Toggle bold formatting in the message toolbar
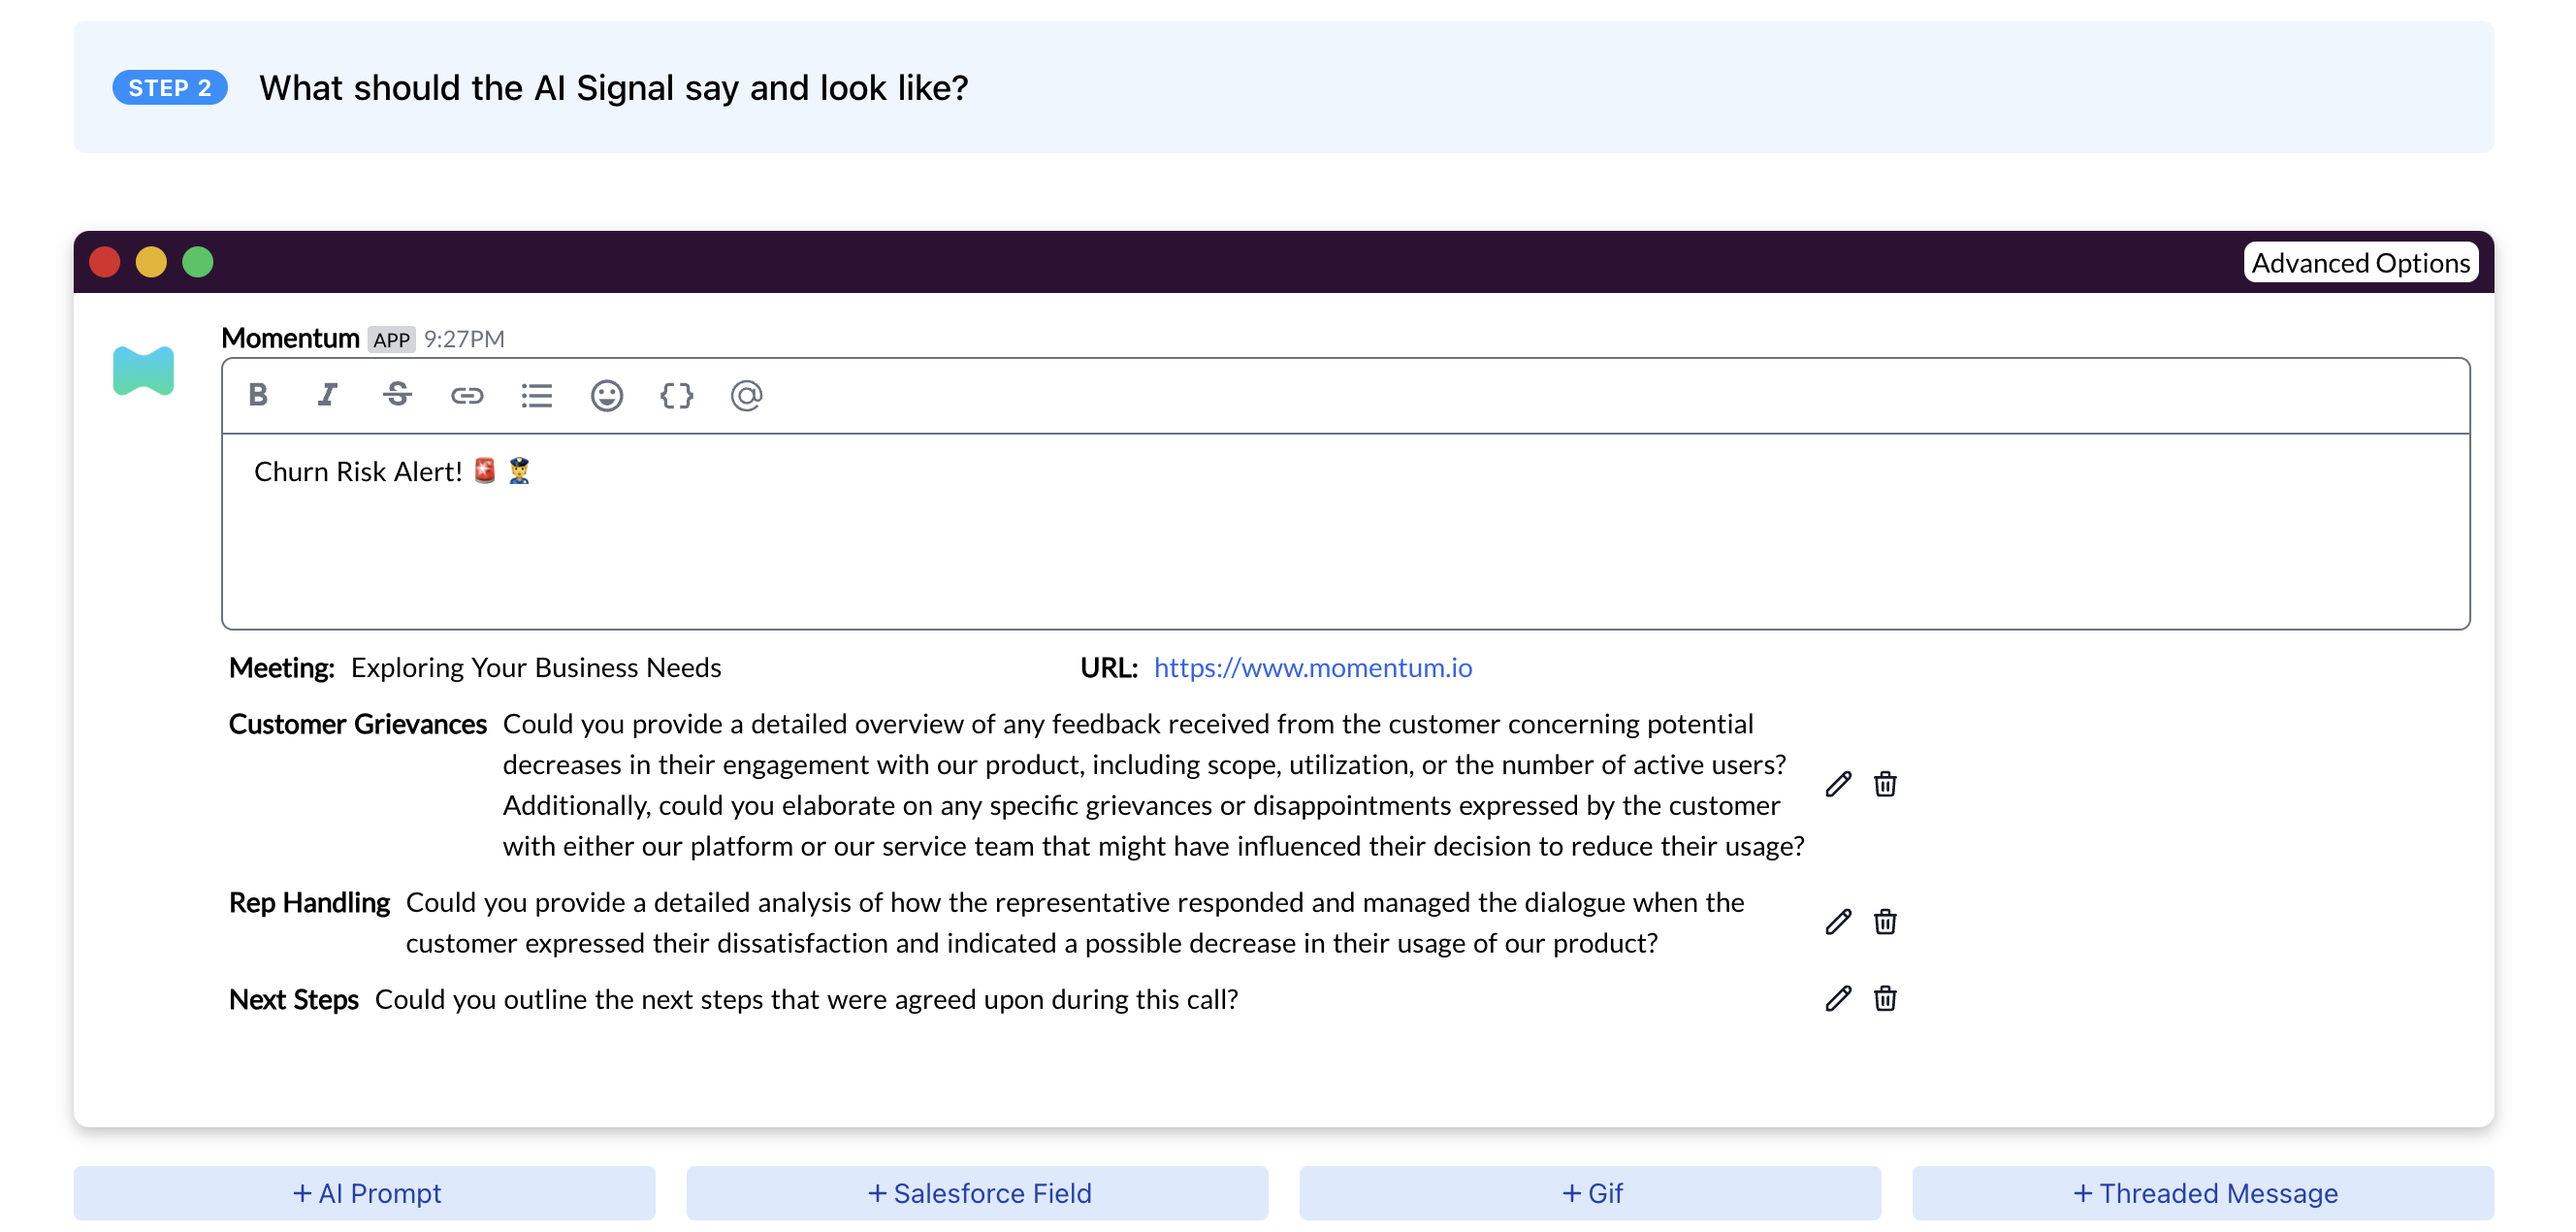The height and width of the screenshot is (1232, 2576). pyautogui.click(x=257, y=396)
